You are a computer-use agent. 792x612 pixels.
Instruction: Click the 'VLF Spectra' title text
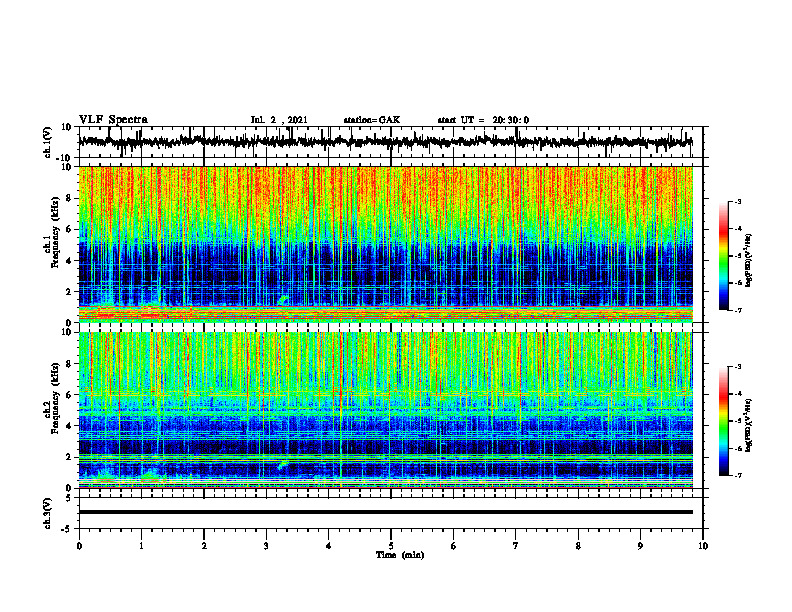point(113,120)
